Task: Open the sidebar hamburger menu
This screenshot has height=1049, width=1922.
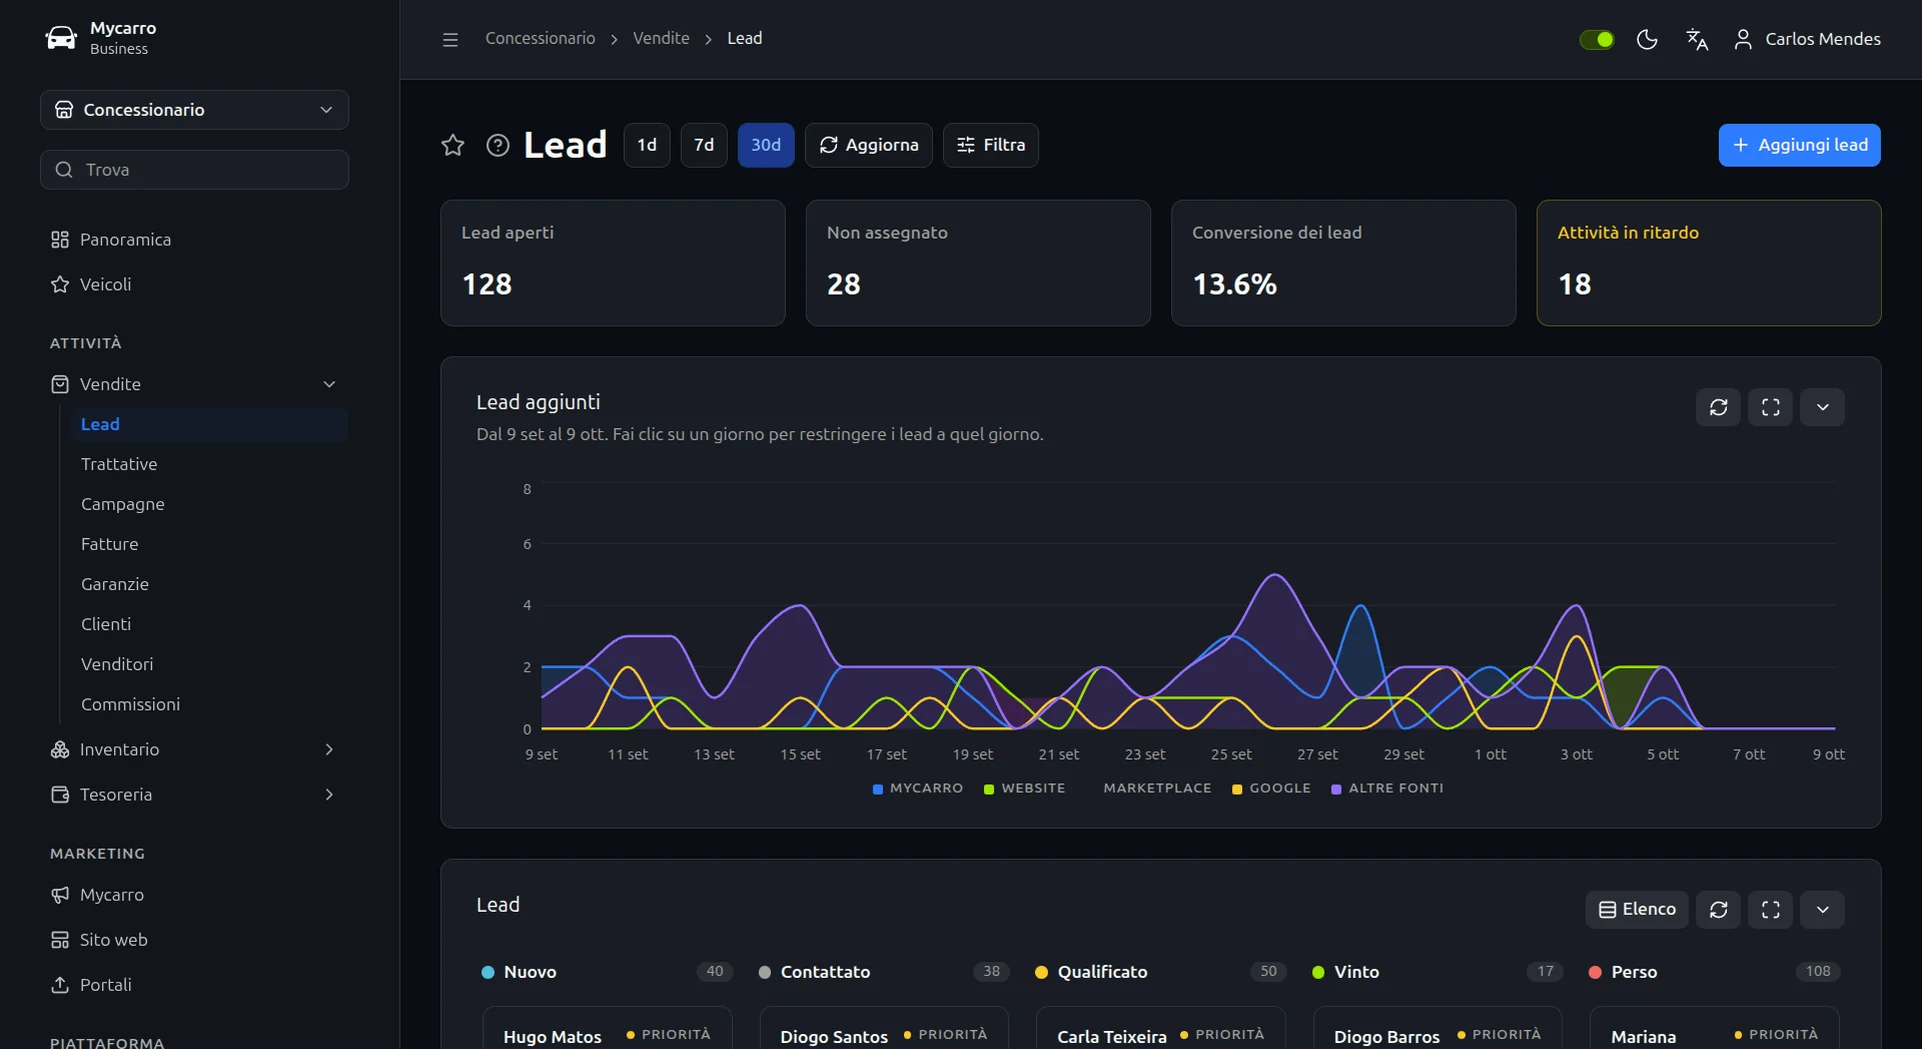Action: pyautogui.click(x=450, y=39)
